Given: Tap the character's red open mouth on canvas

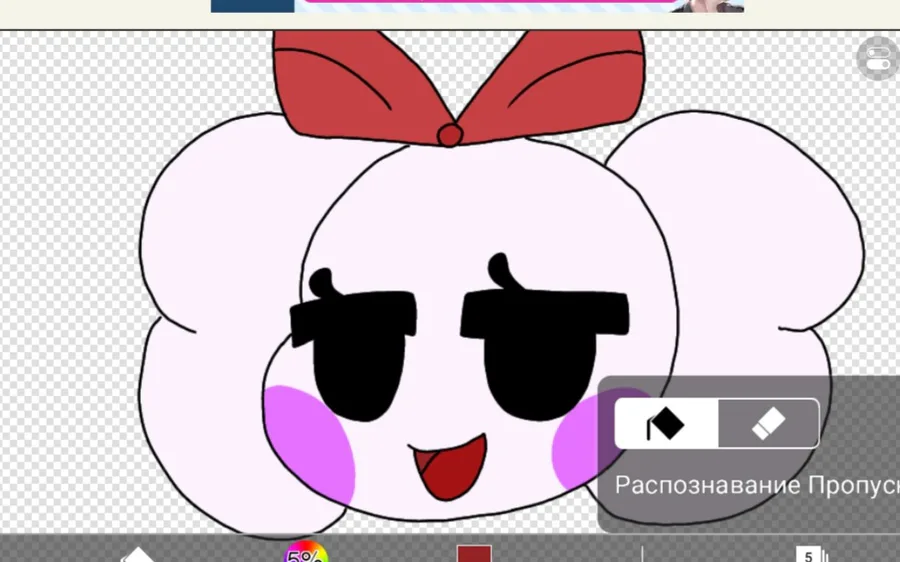Looking at the screenshot, I should pos(452,467).
